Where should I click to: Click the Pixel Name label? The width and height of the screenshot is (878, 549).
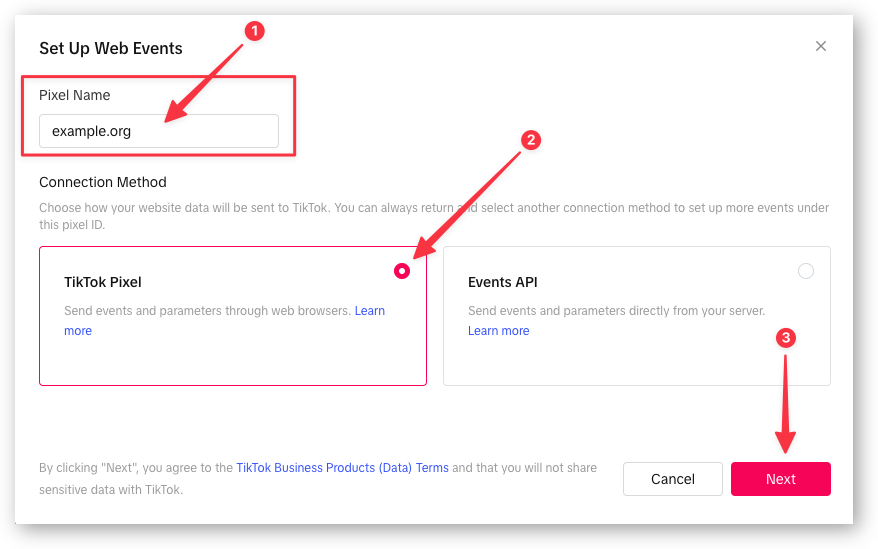point(75,95)
